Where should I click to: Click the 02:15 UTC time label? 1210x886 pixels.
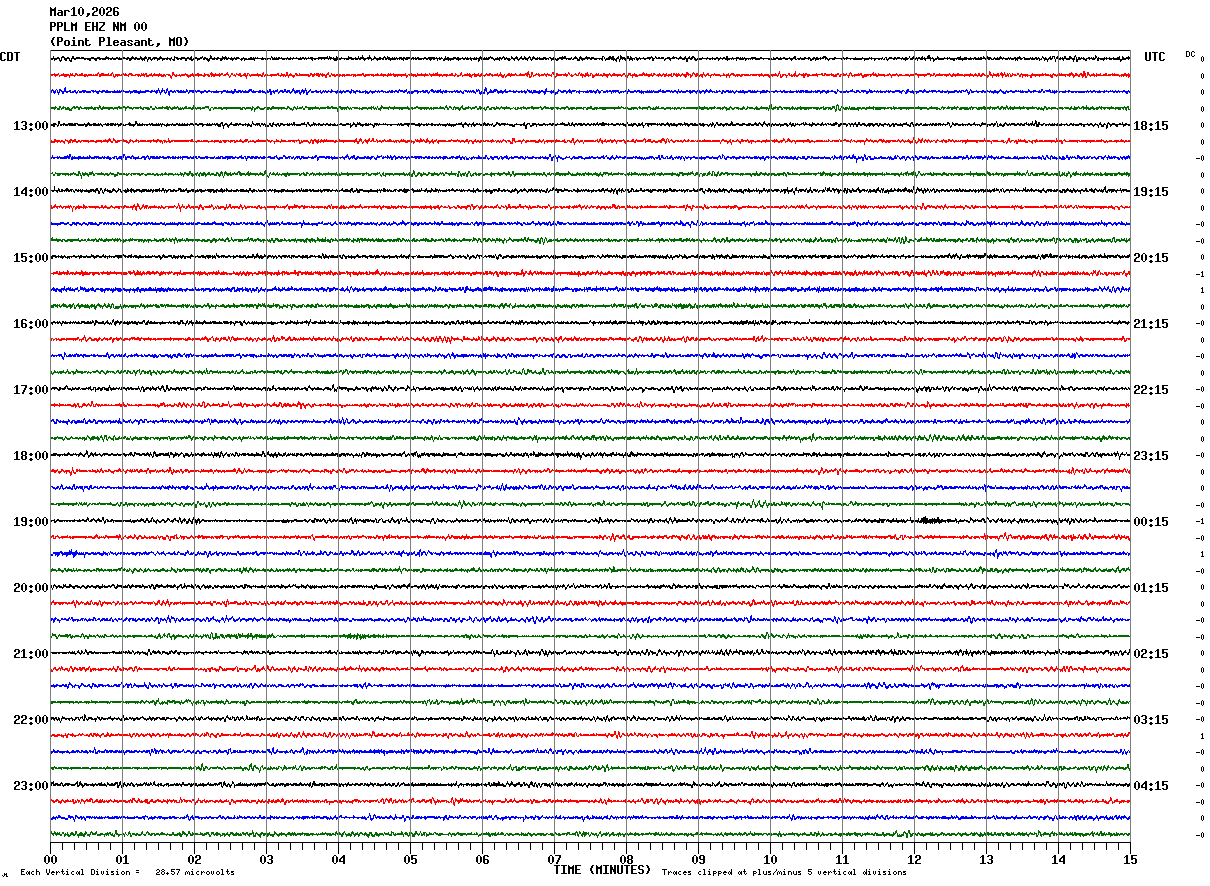pyautogui.click(x=1151, y=654)
